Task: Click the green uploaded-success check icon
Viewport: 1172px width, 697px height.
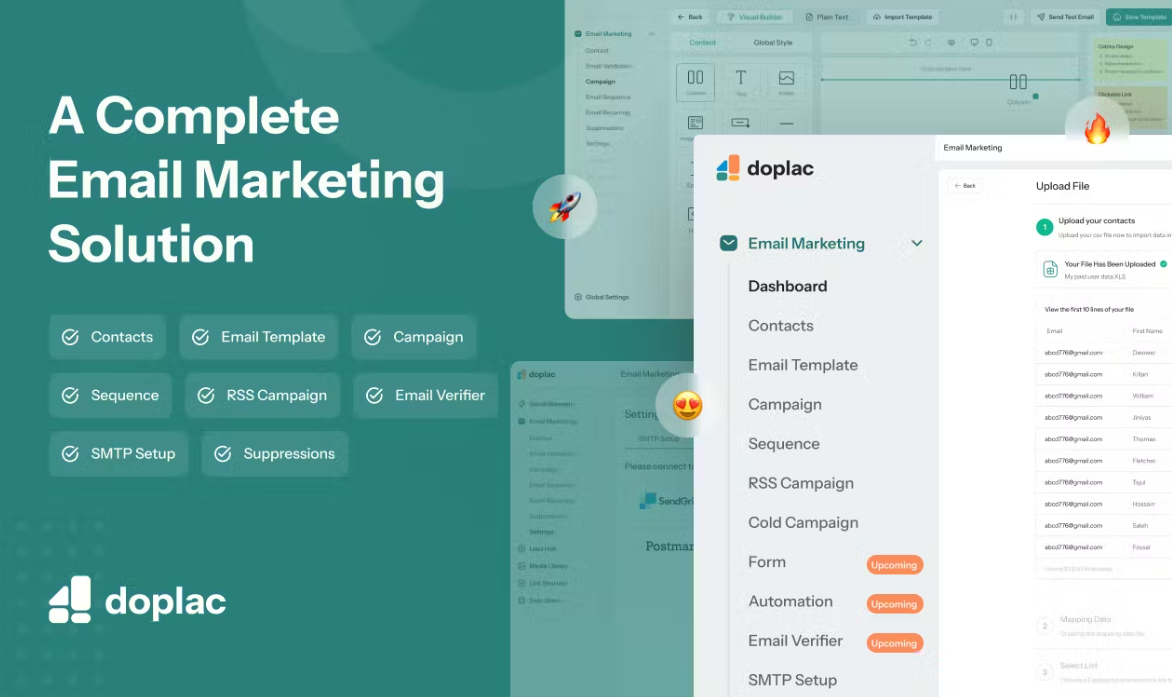Action: click(x=1163, y=264)
